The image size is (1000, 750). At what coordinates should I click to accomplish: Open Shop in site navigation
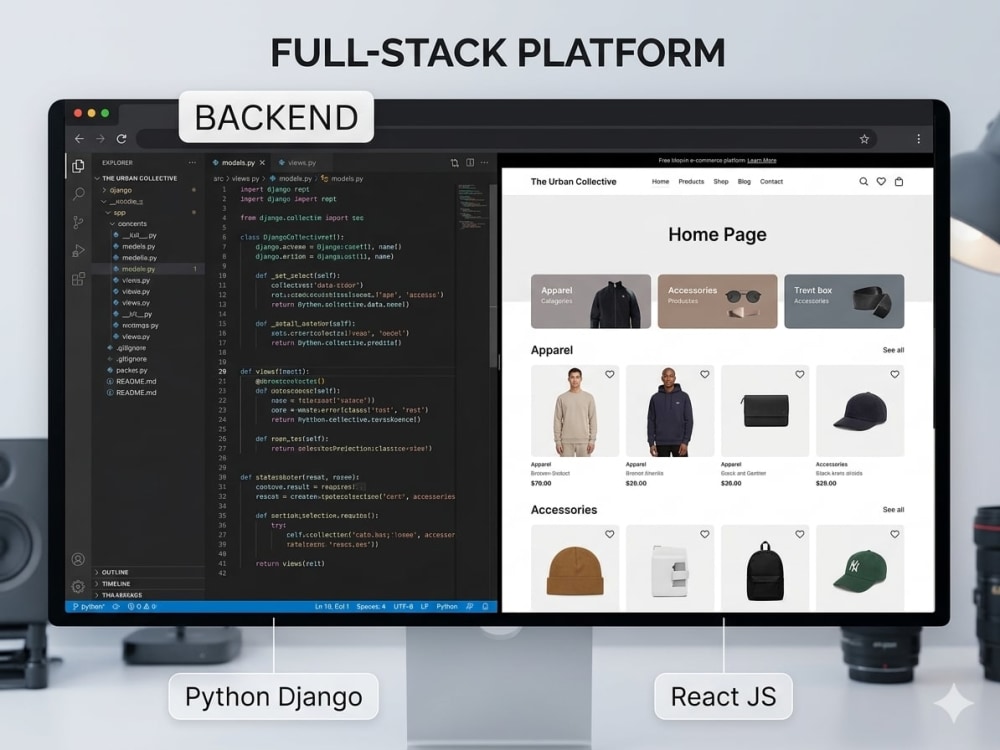(721, 182)
